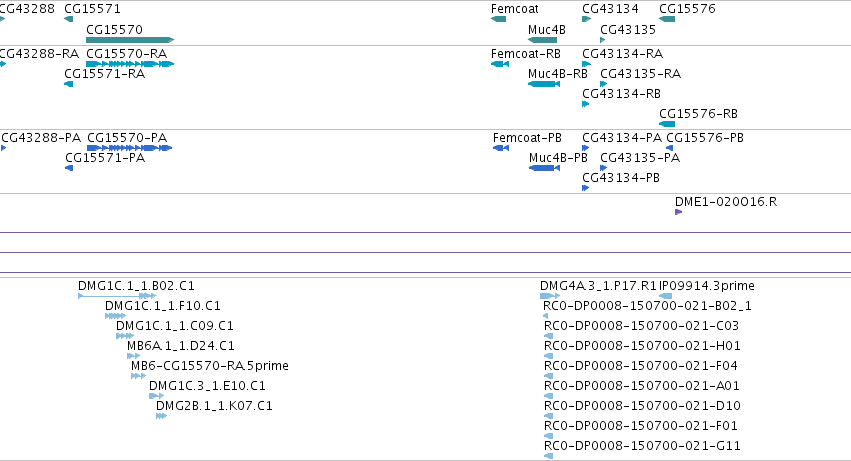Select the CG15570-PA protein glyph

point(130,148)
